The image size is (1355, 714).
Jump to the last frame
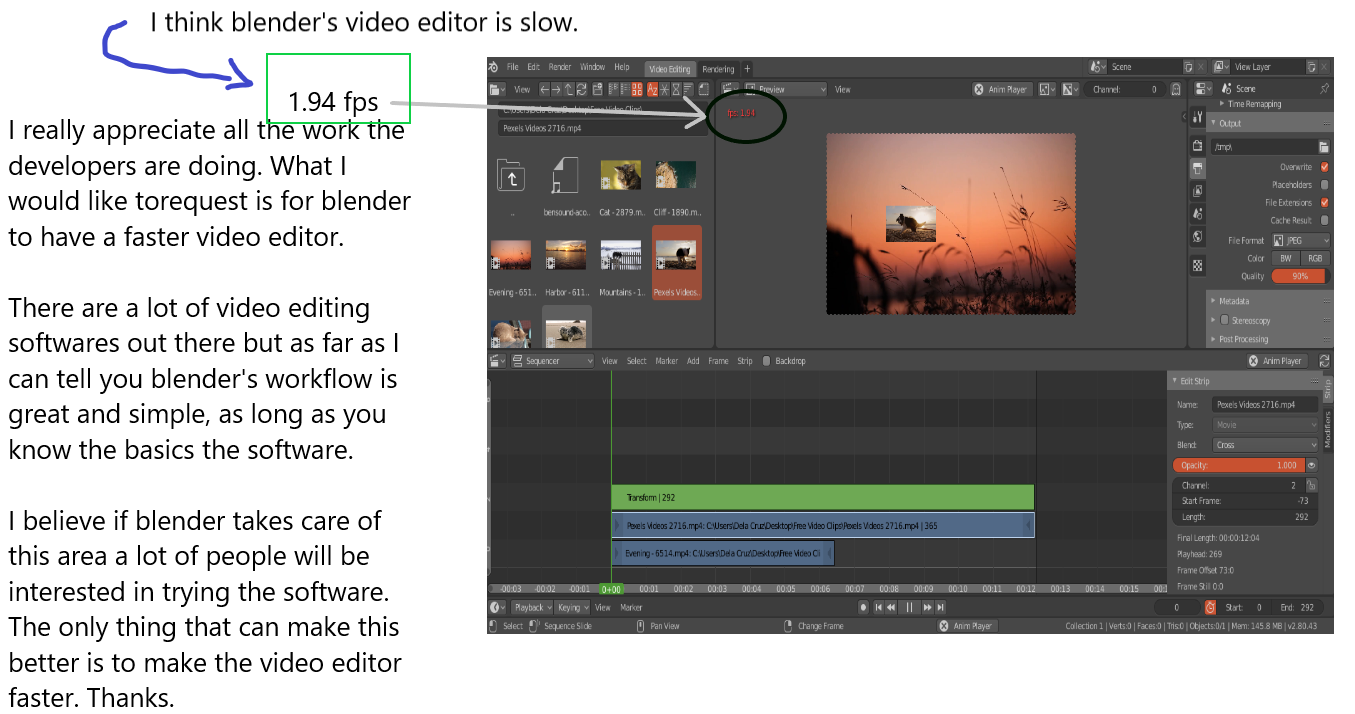point(941,607)
